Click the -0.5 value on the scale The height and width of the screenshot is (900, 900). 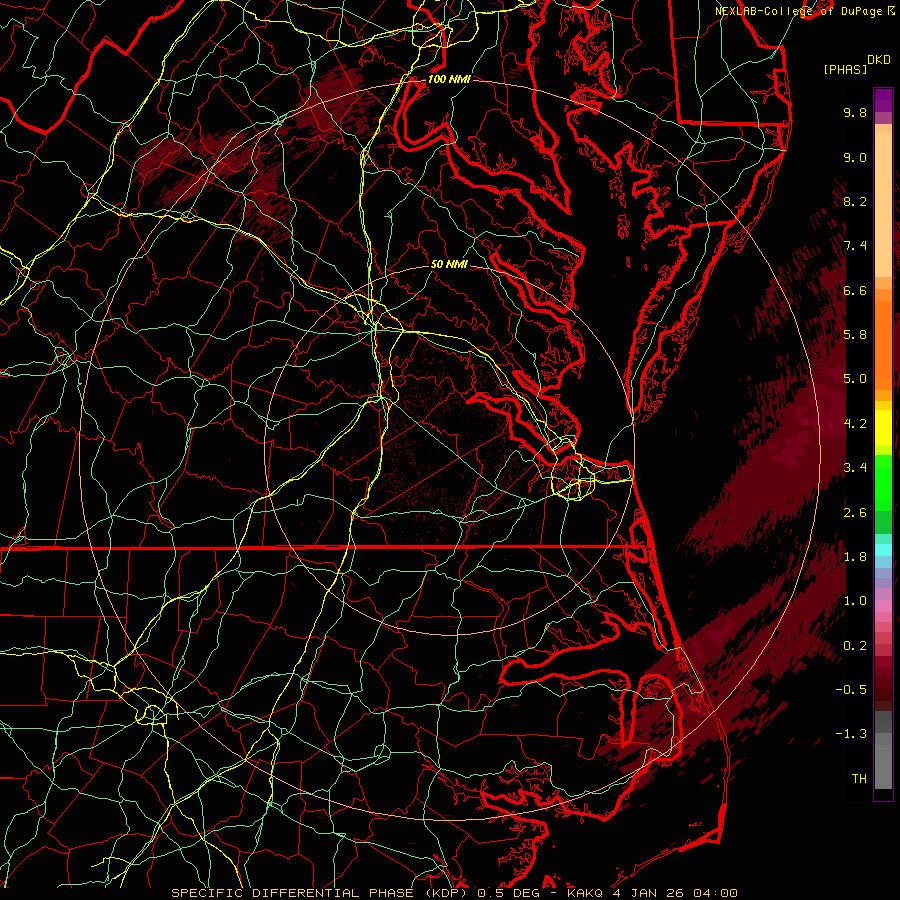click(x=851, y=690)
